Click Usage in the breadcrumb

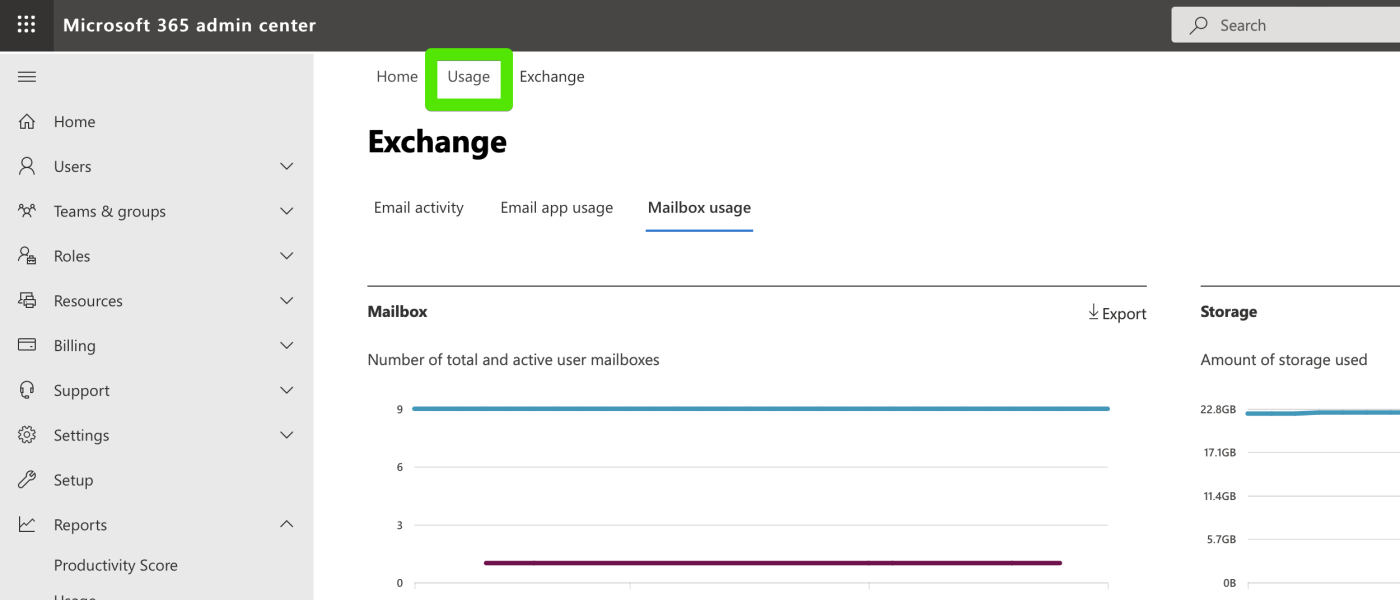469,76
